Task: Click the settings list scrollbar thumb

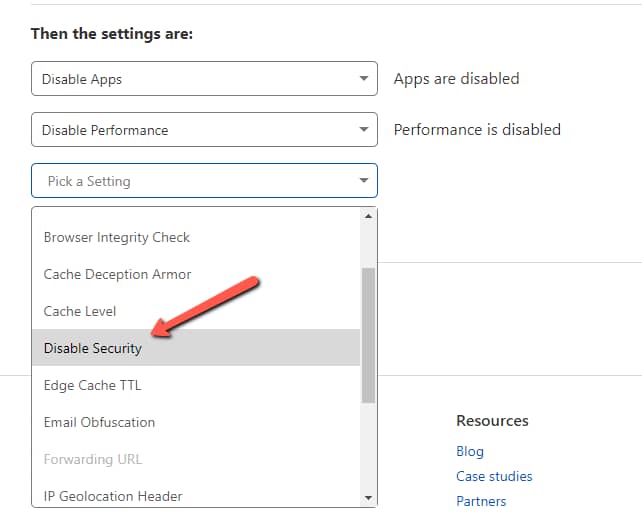Action: [368, 333]
